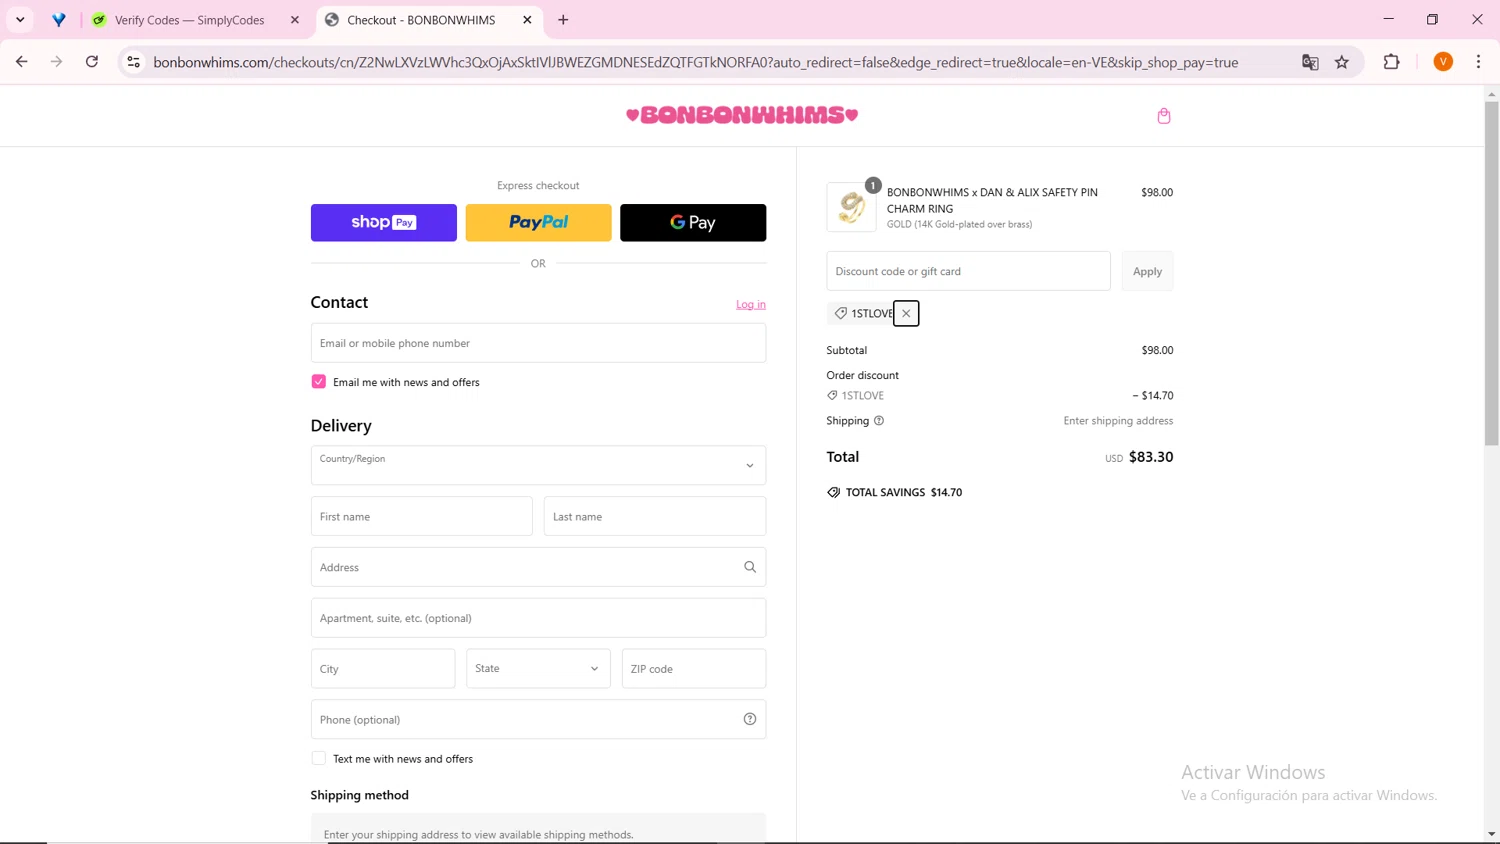Focus the Discount code or gift card field
This screenshot has width=1500, height=844.
968,271
